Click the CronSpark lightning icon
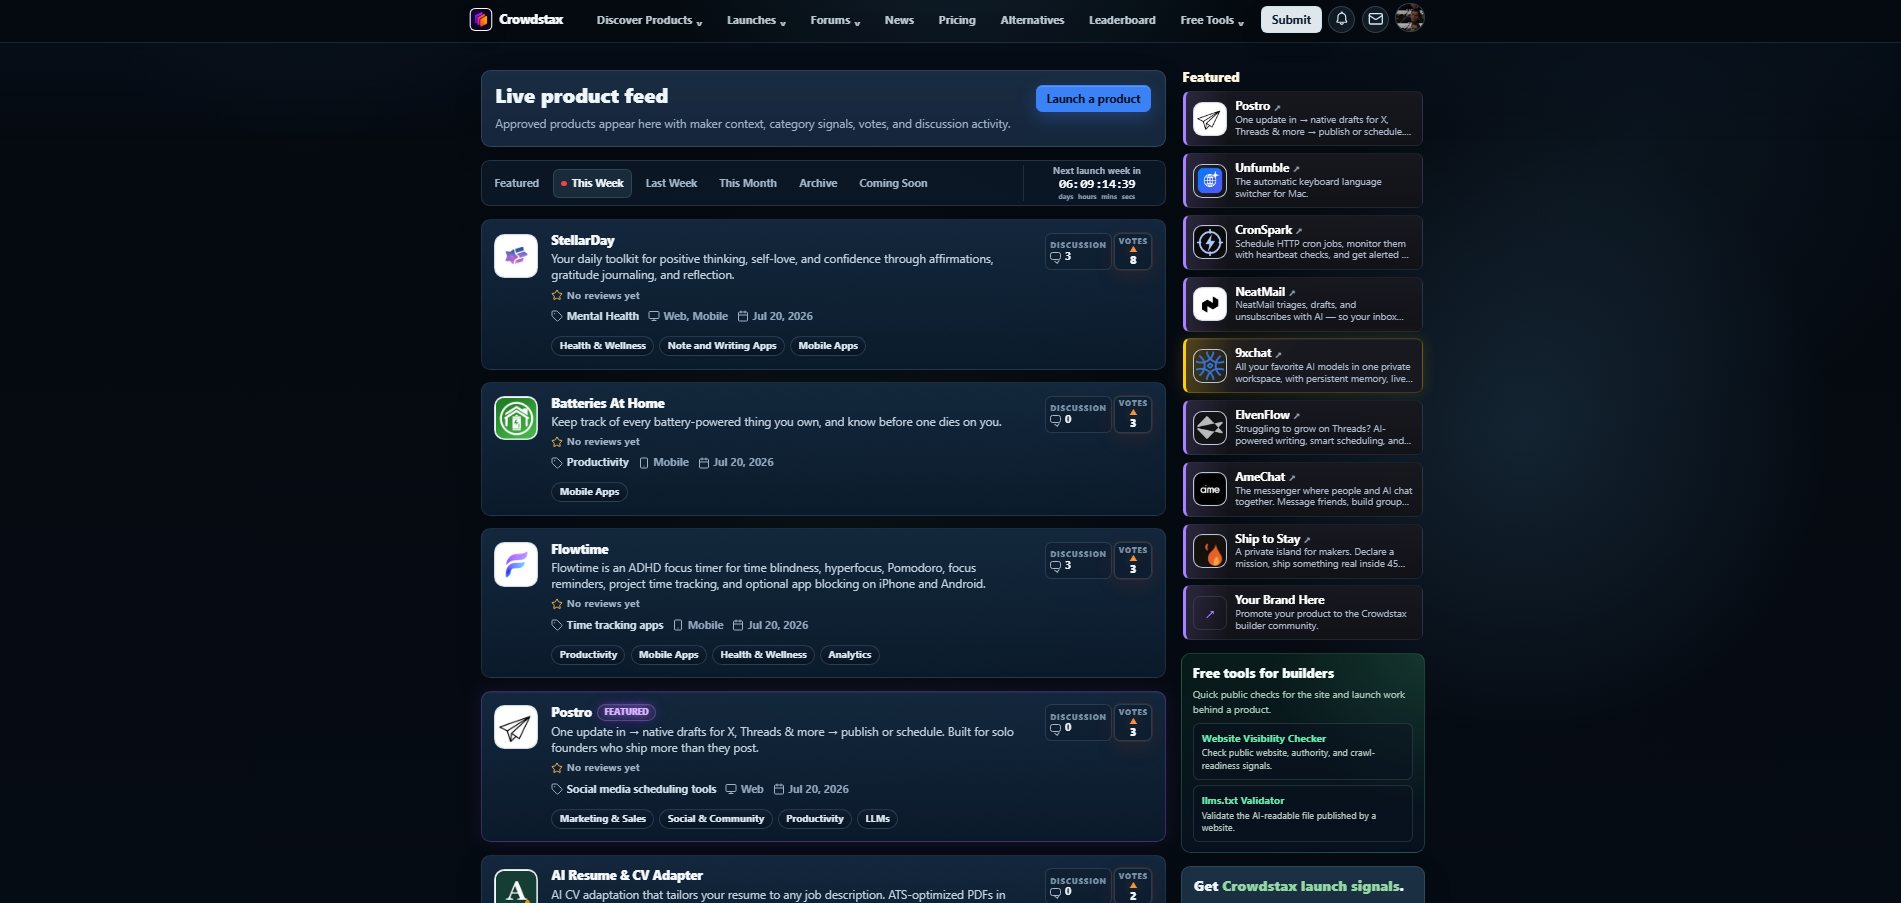Viewport: 1901px width, 903px height. [1210, 242]
